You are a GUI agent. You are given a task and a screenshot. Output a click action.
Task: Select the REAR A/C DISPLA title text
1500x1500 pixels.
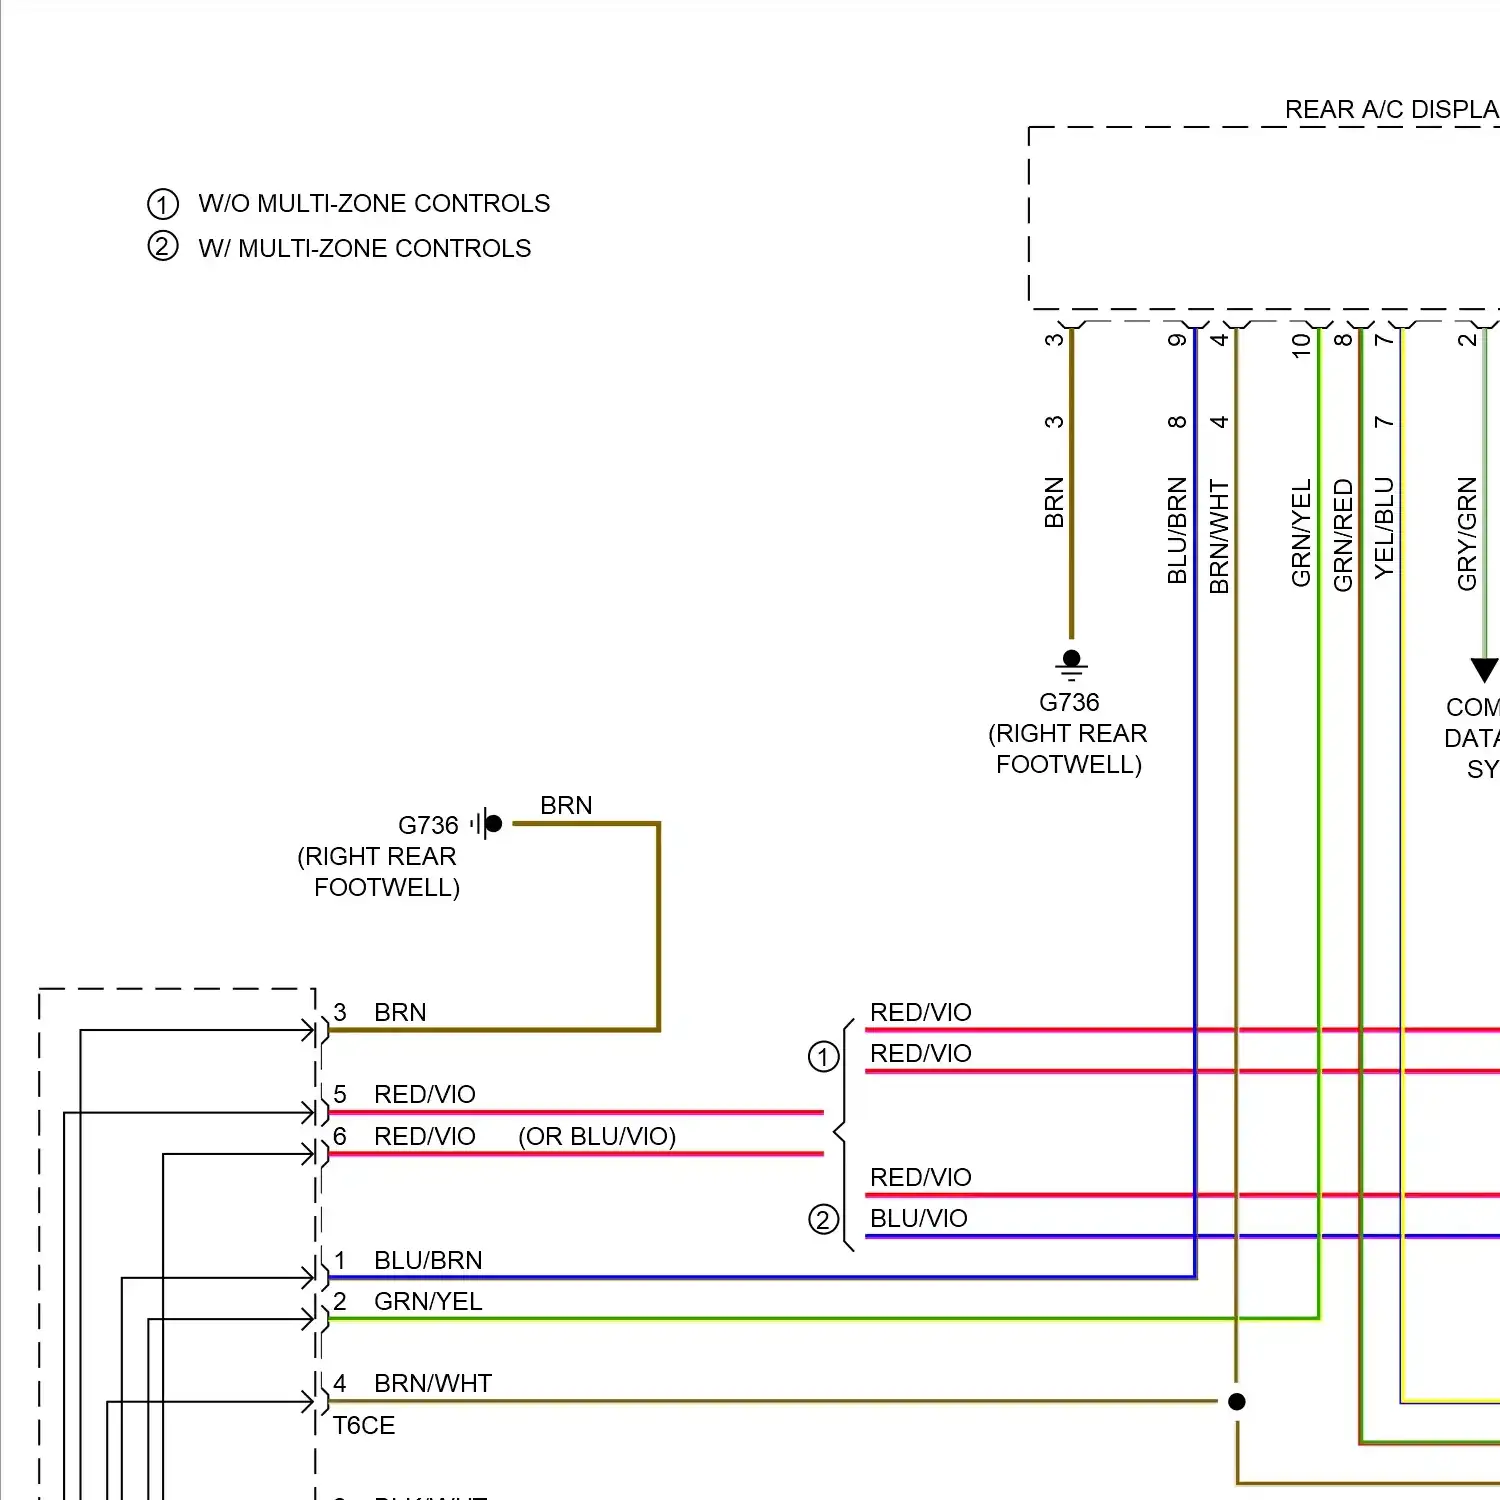1391,109
